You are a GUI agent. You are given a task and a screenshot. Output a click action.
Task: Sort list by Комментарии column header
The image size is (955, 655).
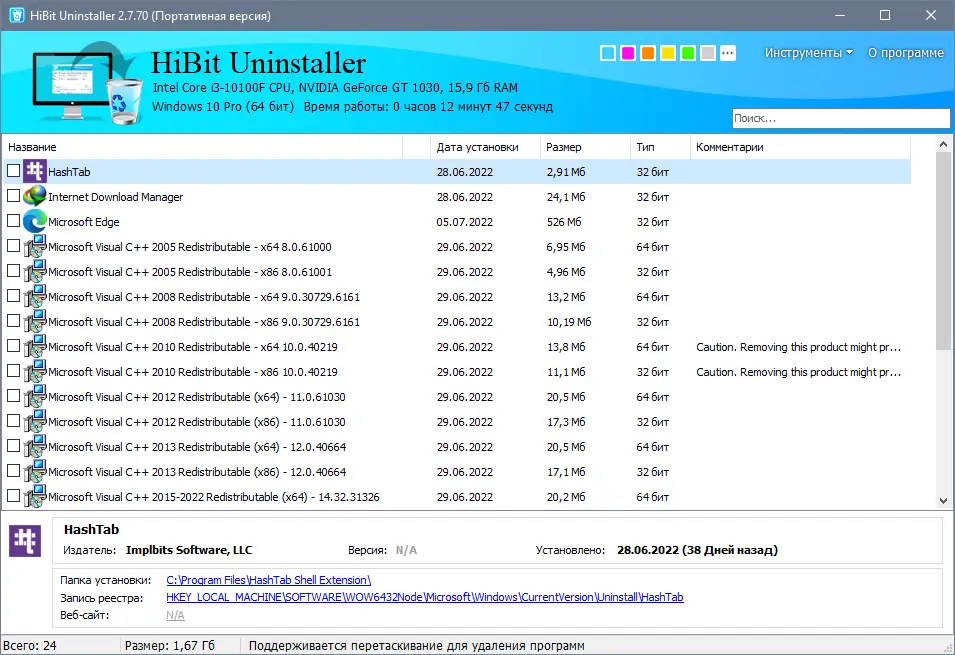coord(800,147)
